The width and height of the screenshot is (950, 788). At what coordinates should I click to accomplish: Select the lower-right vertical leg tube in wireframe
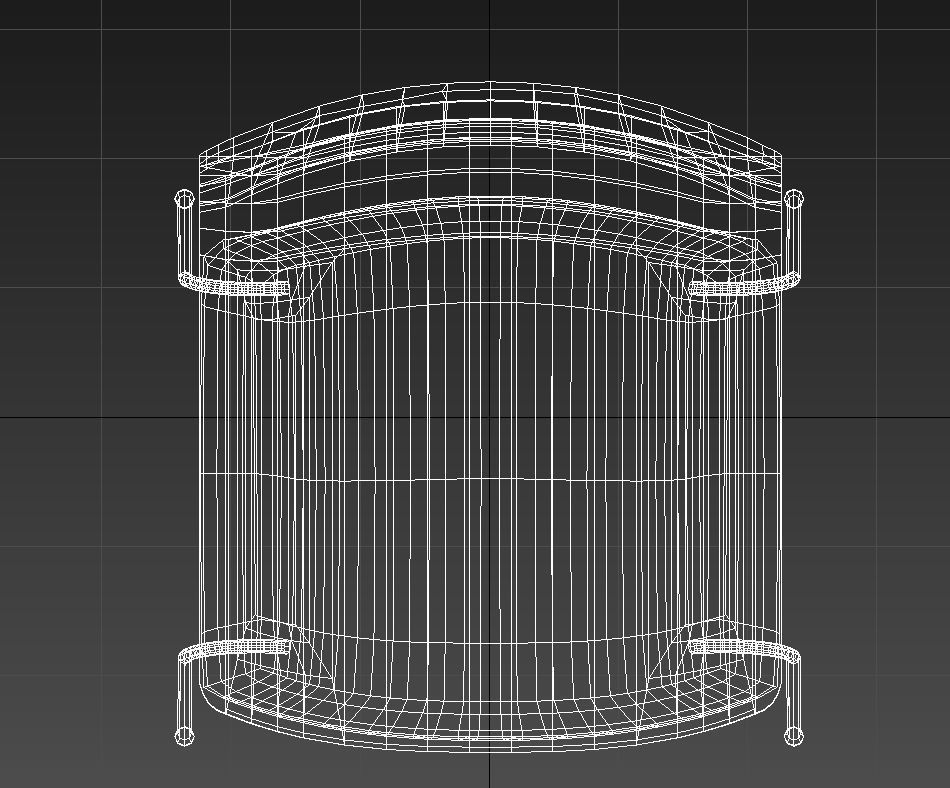793,697
